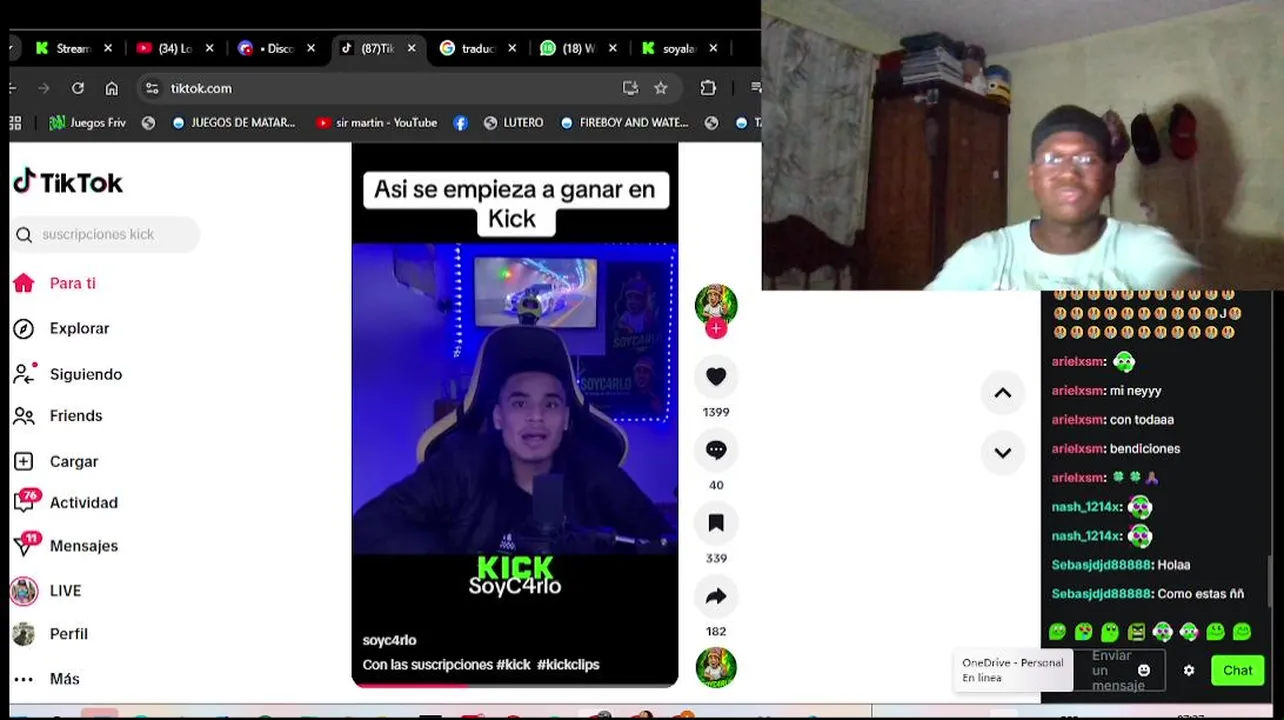The image size is (1284, 720).
Task: Click the browser home icon
Action: (x=112, y=88)
